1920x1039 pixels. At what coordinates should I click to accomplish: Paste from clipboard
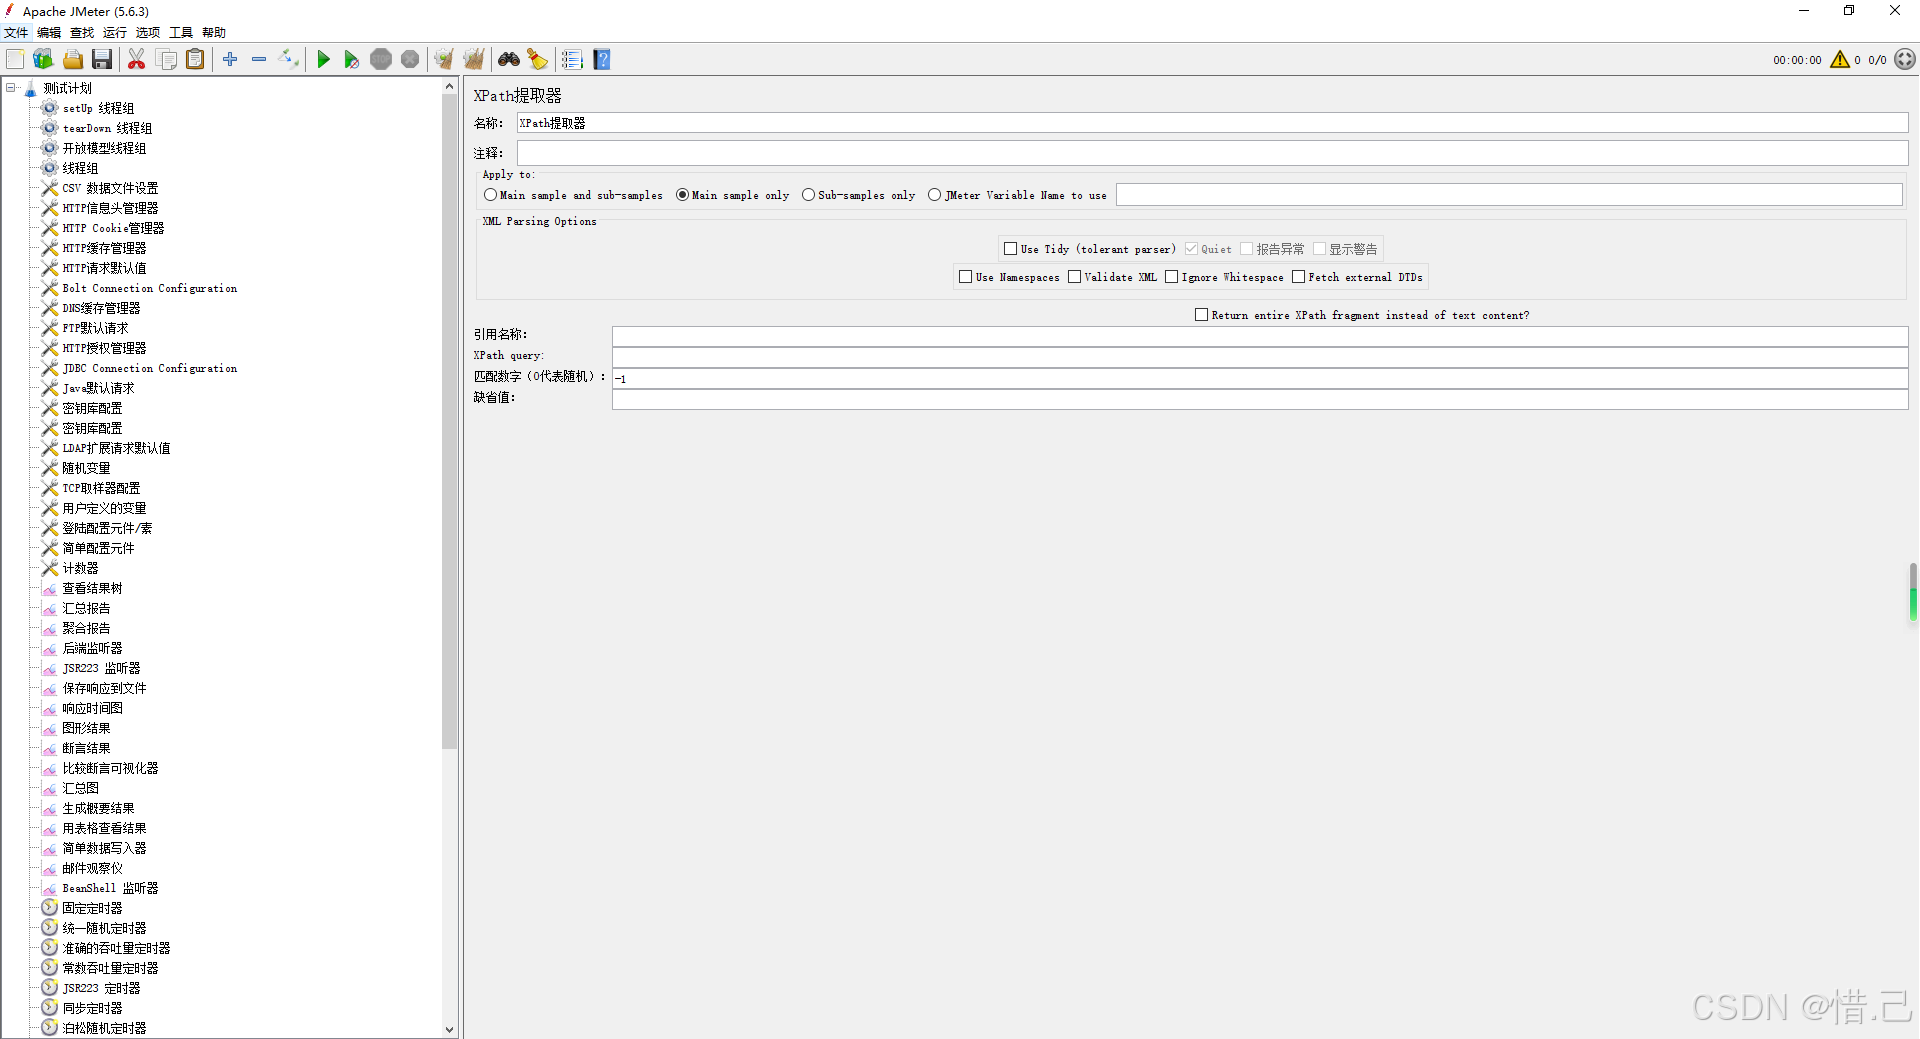196,60
